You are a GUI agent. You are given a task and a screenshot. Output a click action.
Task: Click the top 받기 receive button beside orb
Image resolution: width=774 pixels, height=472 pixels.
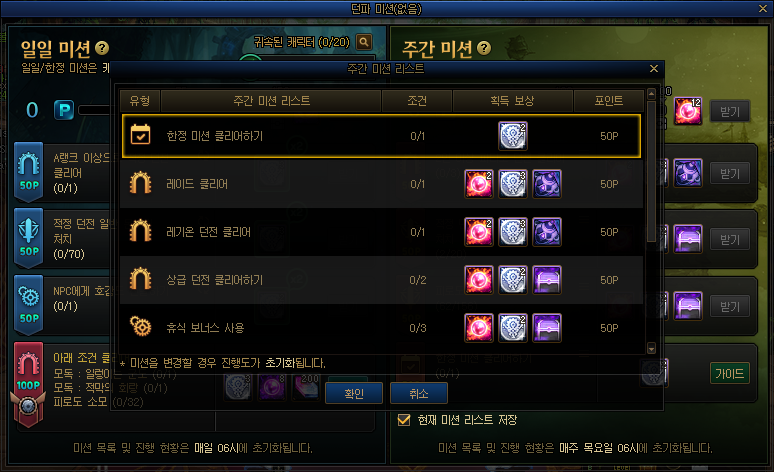[730, 112]
